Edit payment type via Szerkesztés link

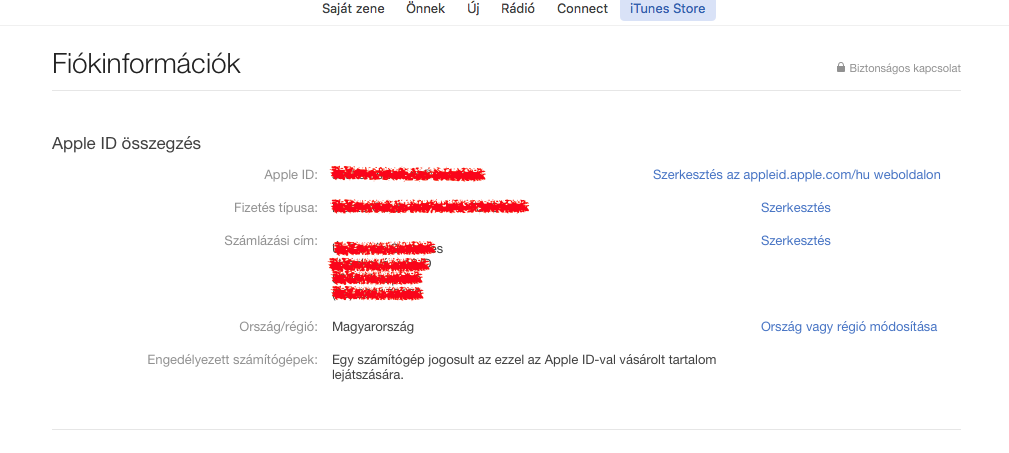(795, 207)
